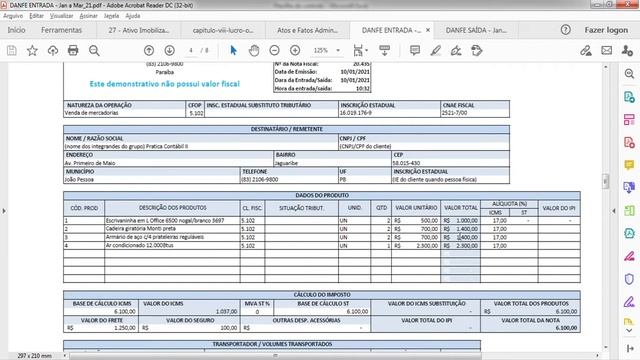Viewport: 640px width, 360px height.
Task: Open the find text magnifier
Action: (x=94, y=51)
